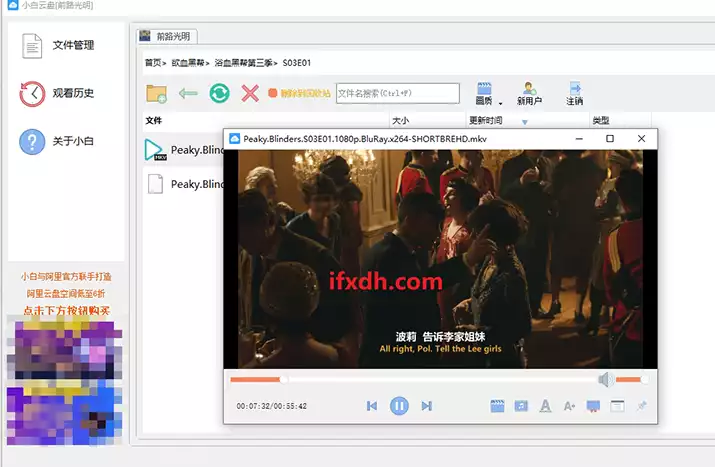Click the blue screen icon in player
715x467 pixels.
[x=593, y=406]
